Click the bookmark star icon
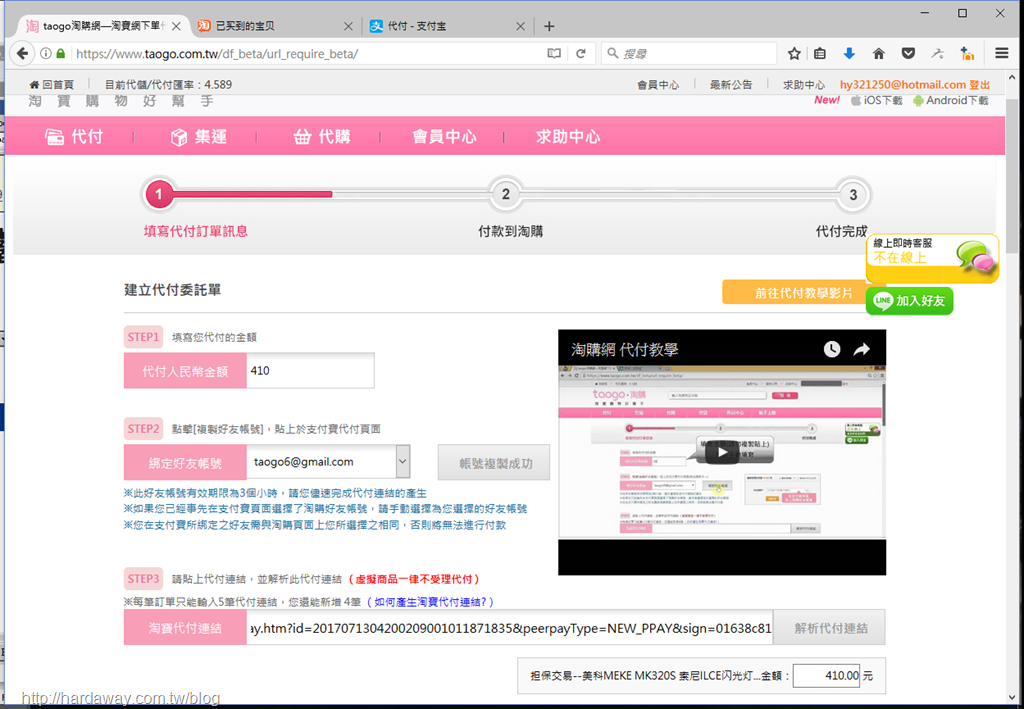Screen dimensions: 1024x709 pos(794,54)
